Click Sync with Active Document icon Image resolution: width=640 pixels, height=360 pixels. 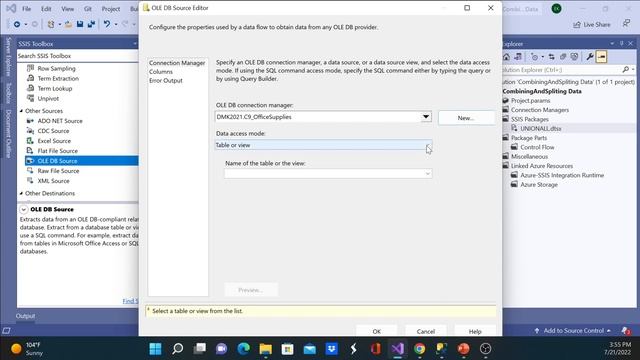pyautogui.click(x=551, y=57)
